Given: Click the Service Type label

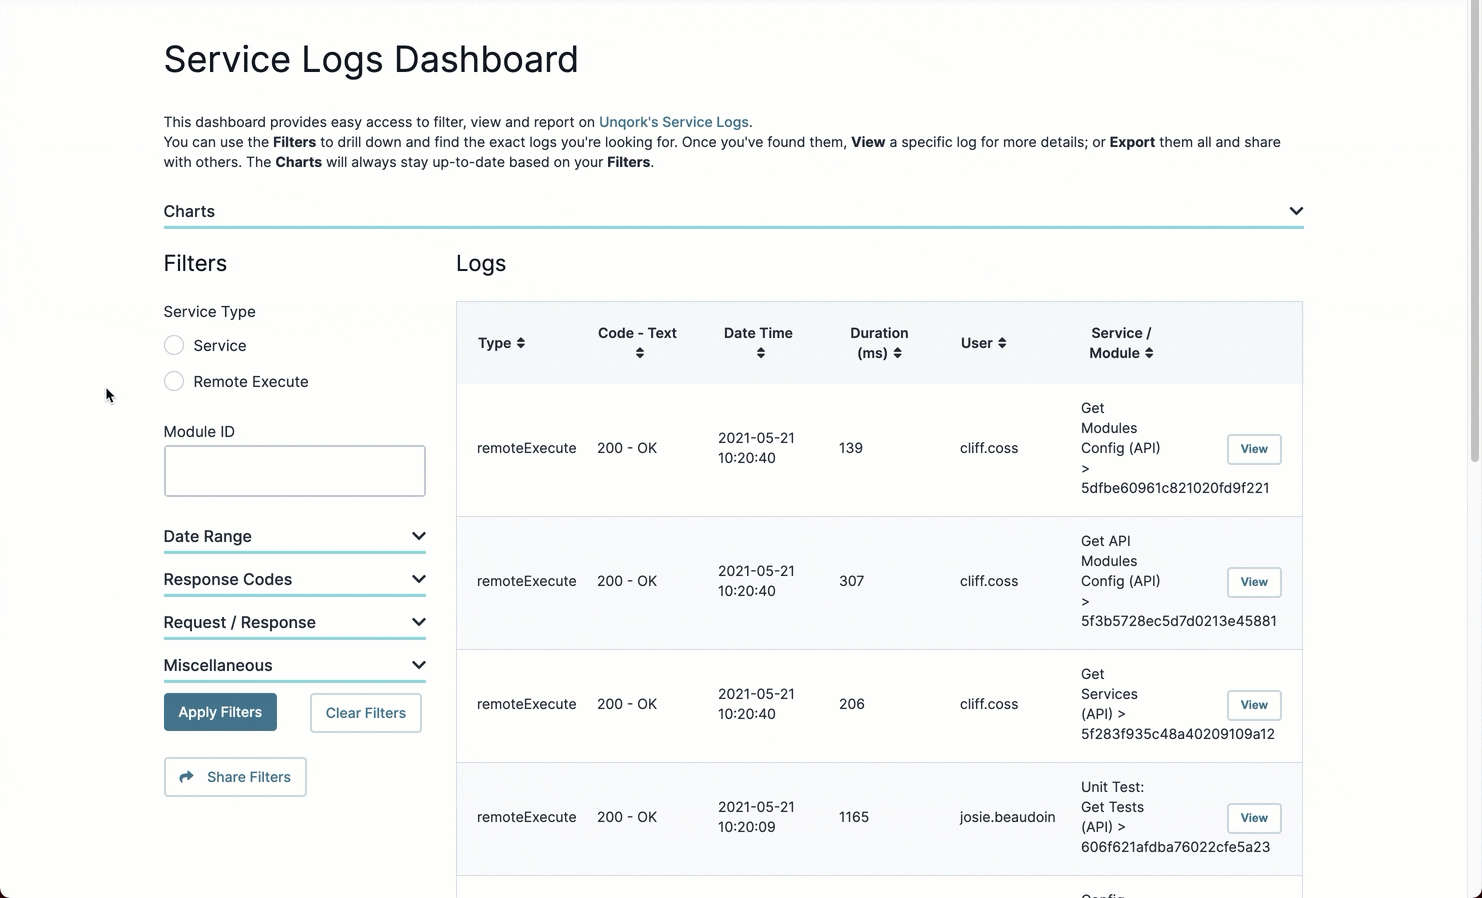Looking at the screenshot, I should [x=210, y=312].
